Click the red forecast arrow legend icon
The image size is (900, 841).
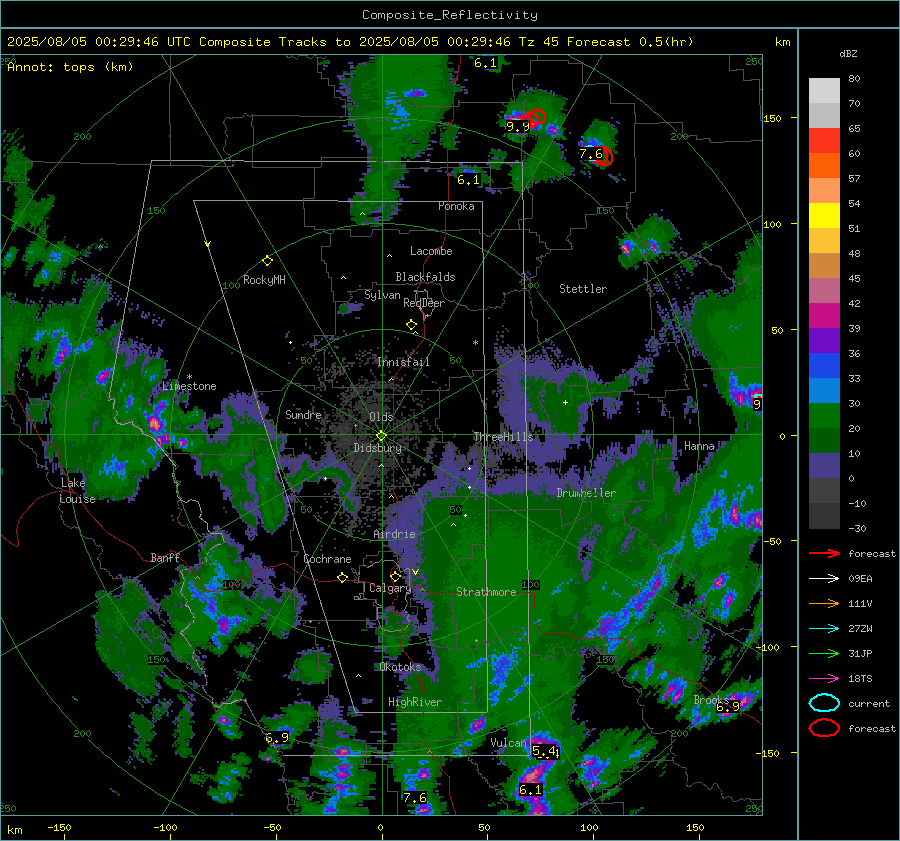824,553
